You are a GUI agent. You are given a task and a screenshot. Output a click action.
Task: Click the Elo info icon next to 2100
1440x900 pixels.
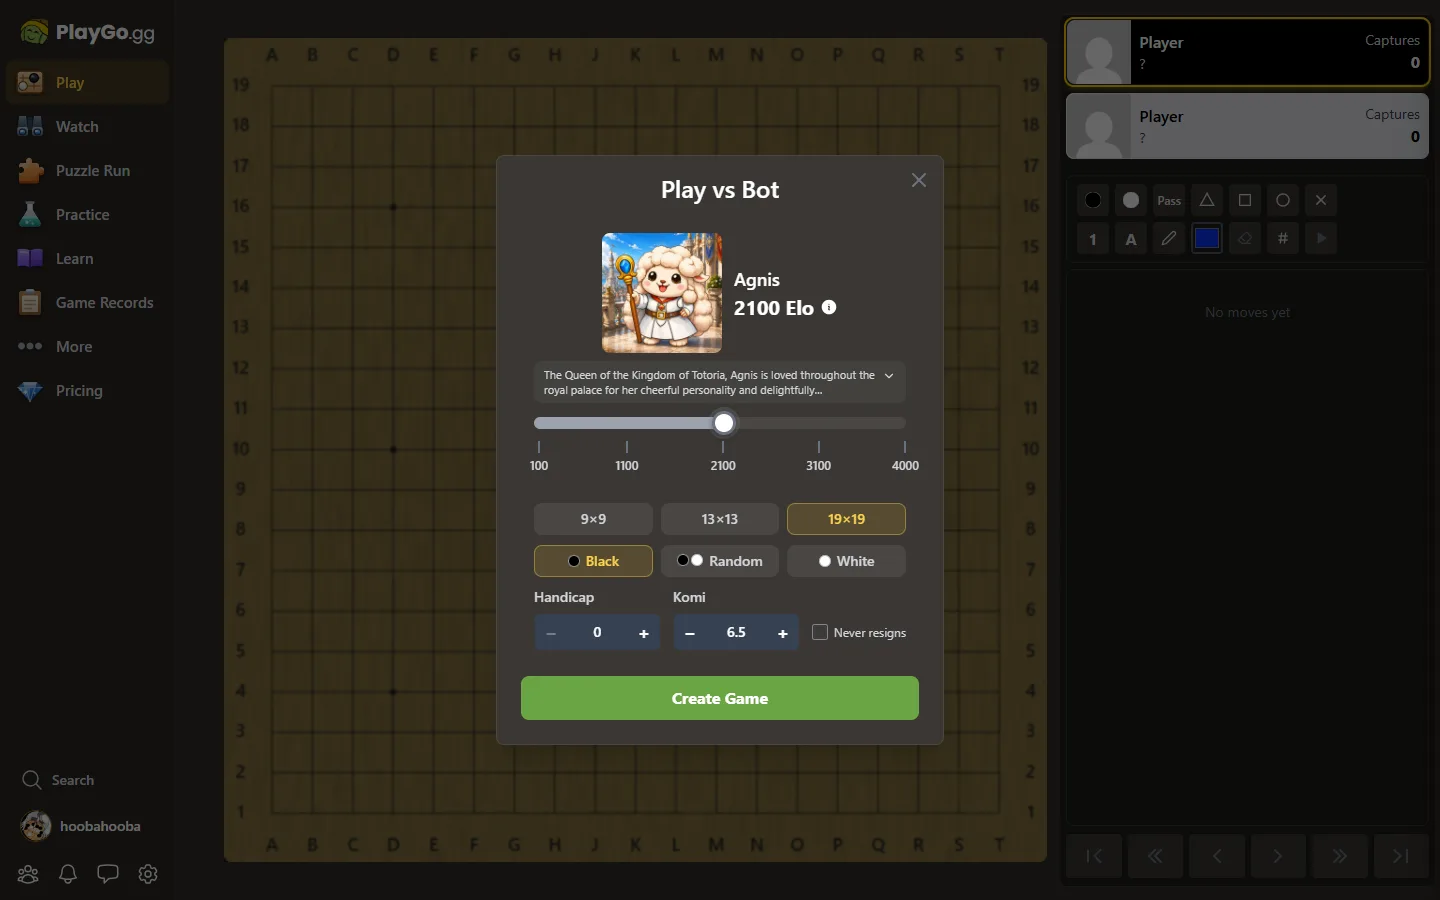pos(829,308)
